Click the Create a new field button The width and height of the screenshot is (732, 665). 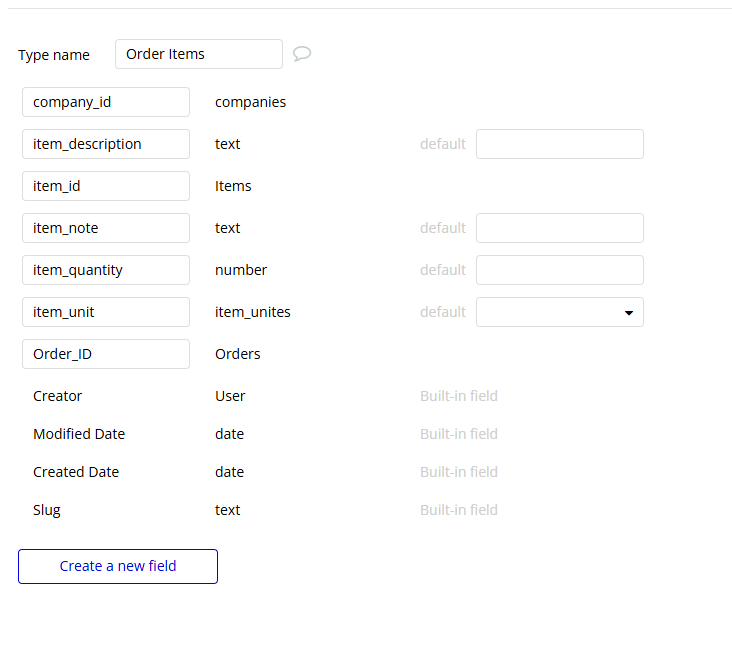(118, 566)
